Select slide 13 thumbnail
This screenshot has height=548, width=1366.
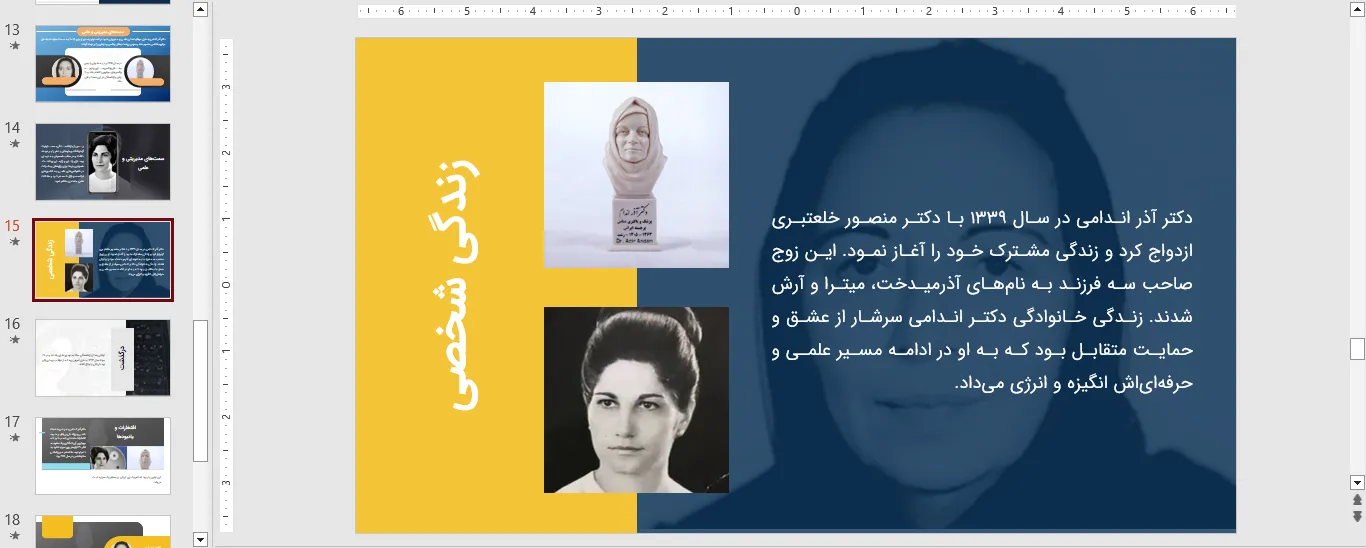[103, 64]
